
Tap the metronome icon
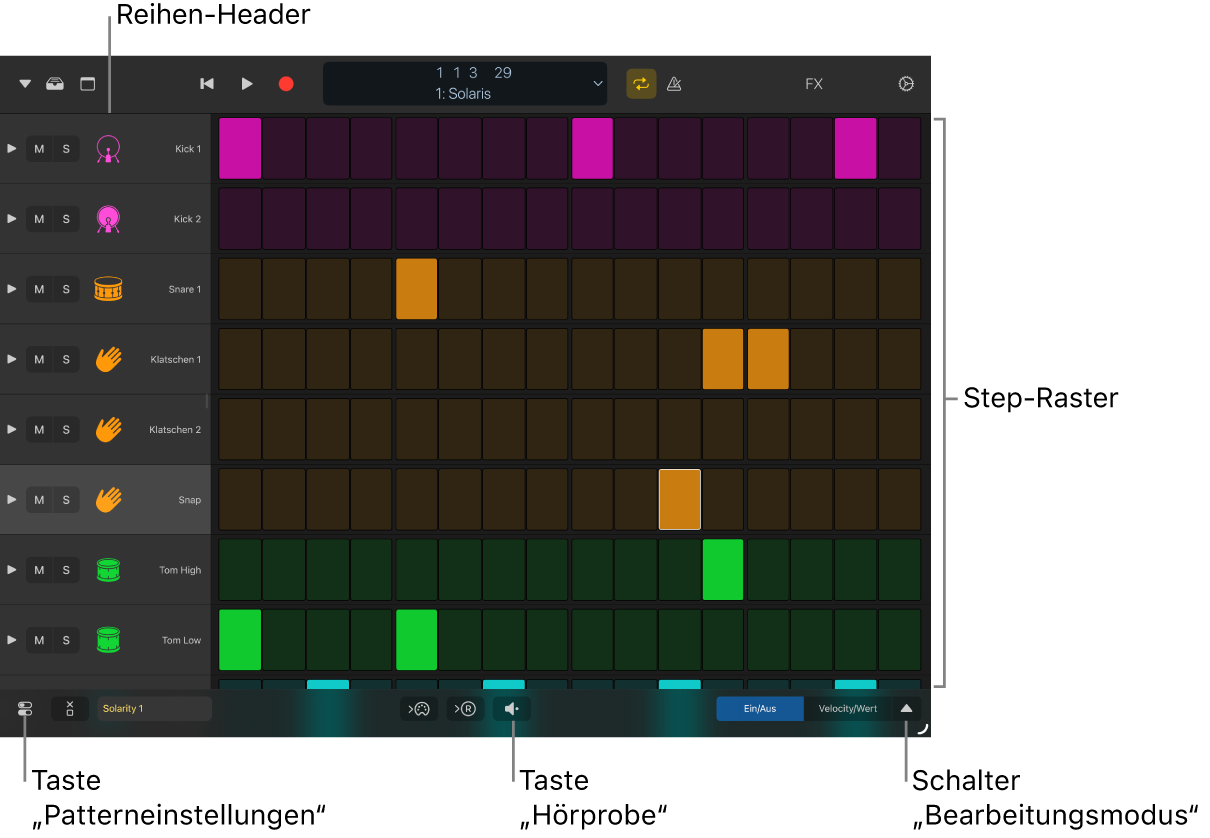coord(674,83)
